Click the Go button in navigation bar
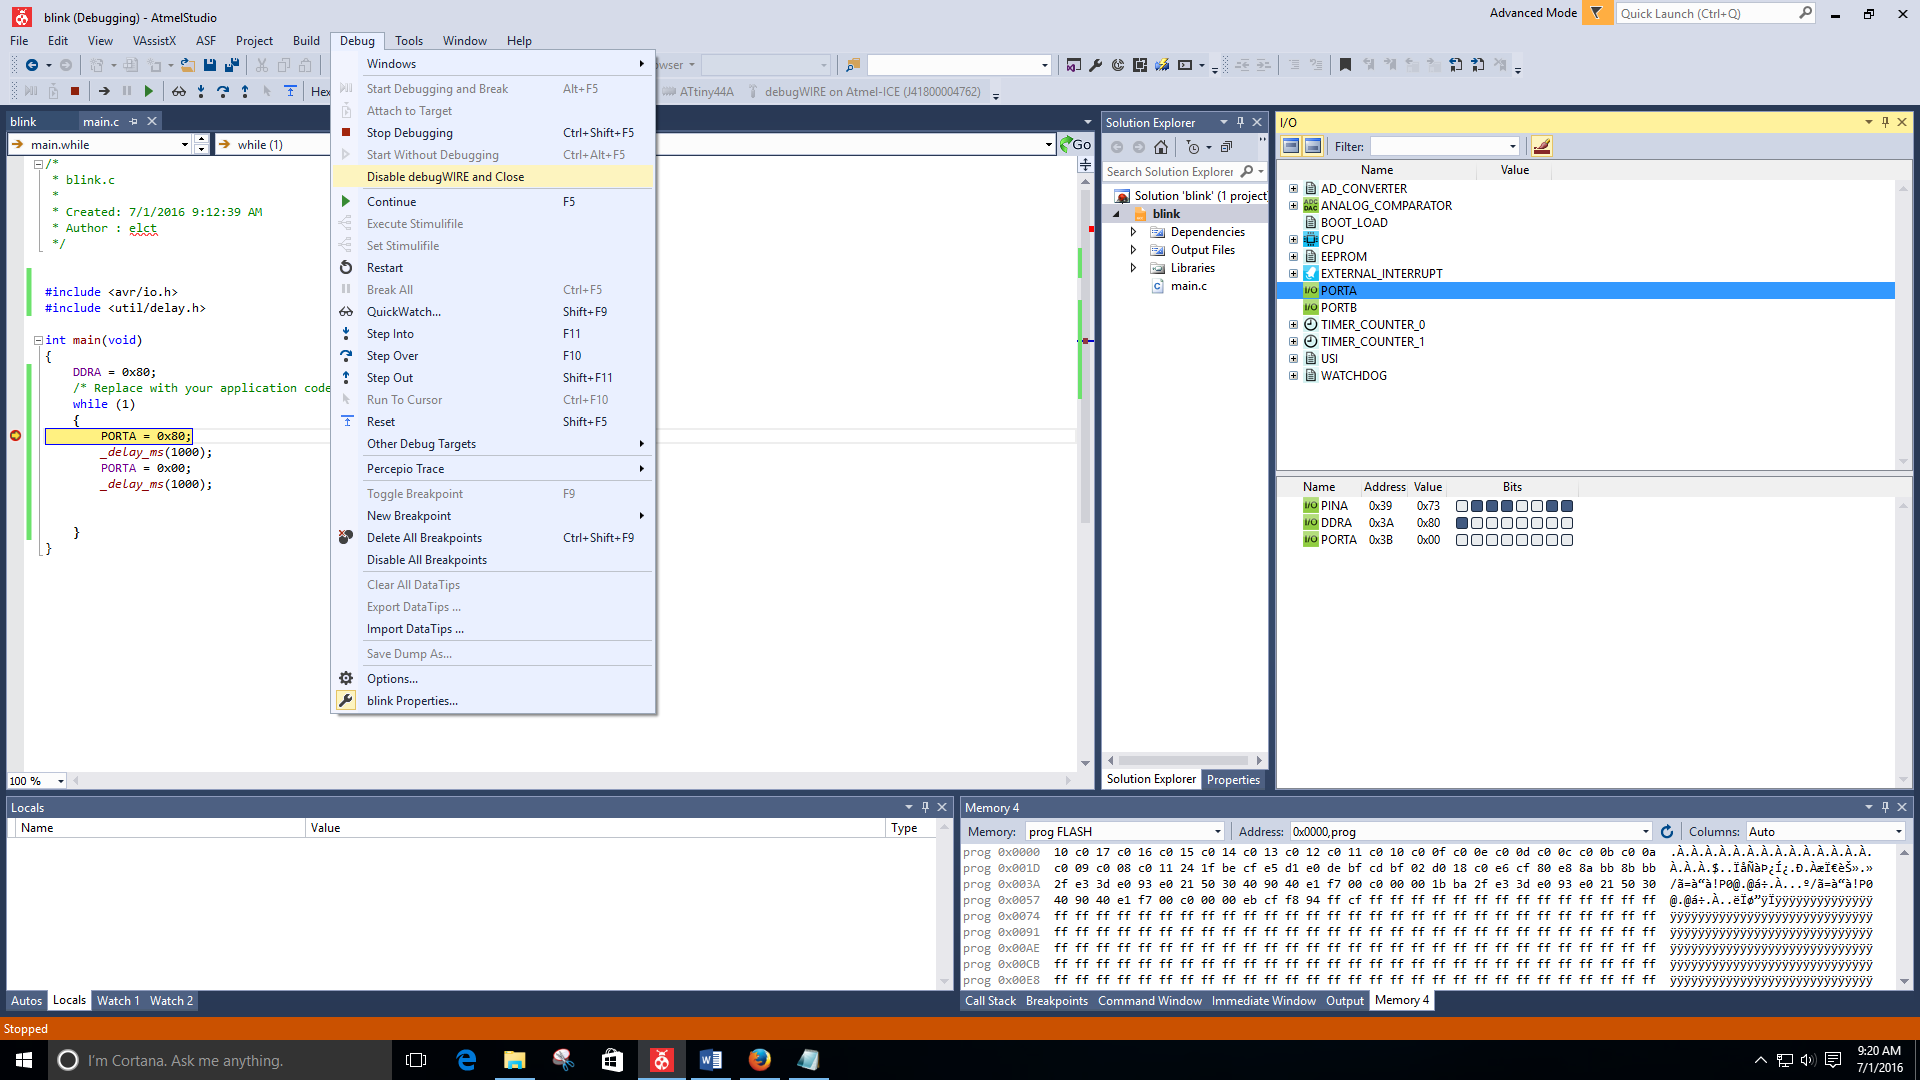 click(1076, 145)
